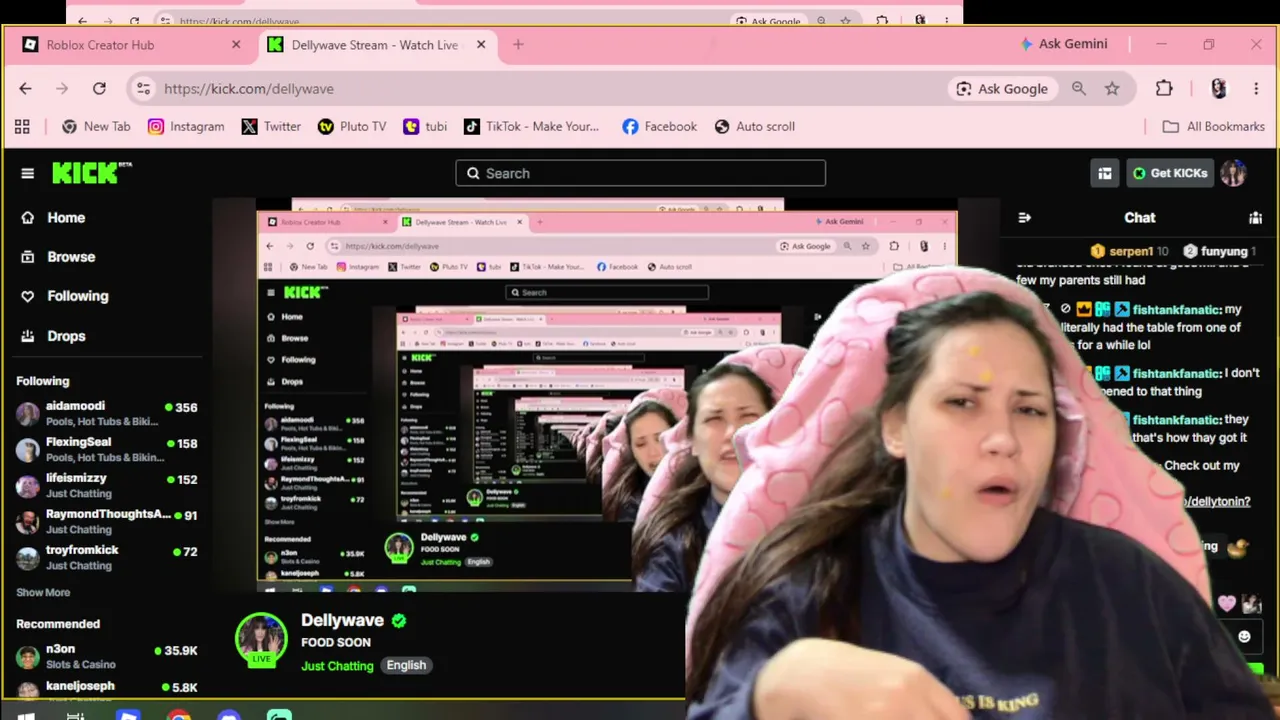Open the New Tab bookmark
The height and width of the screenshot is (720, 1280).
96,127
